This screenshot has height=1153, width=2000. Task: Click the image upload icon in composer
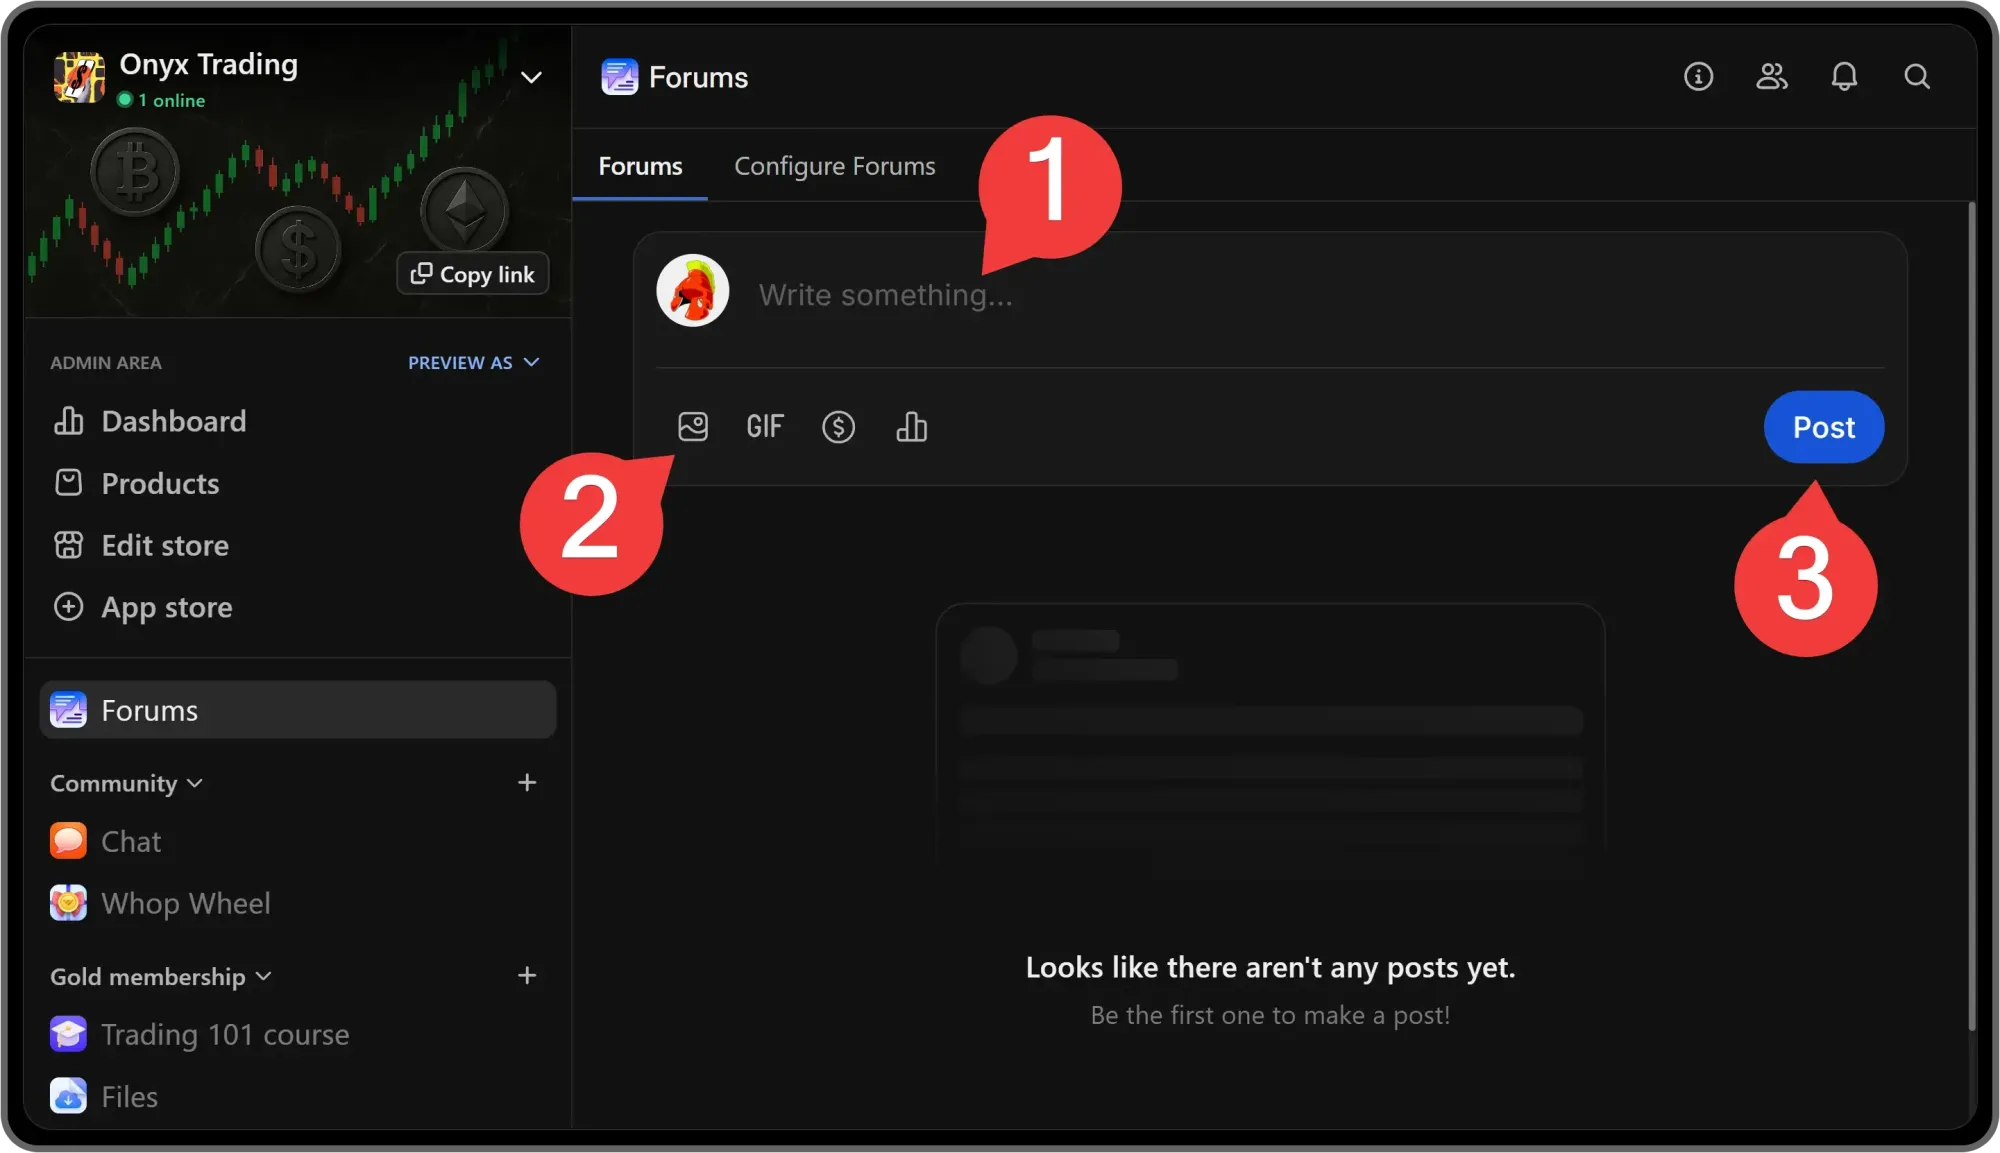692,427
